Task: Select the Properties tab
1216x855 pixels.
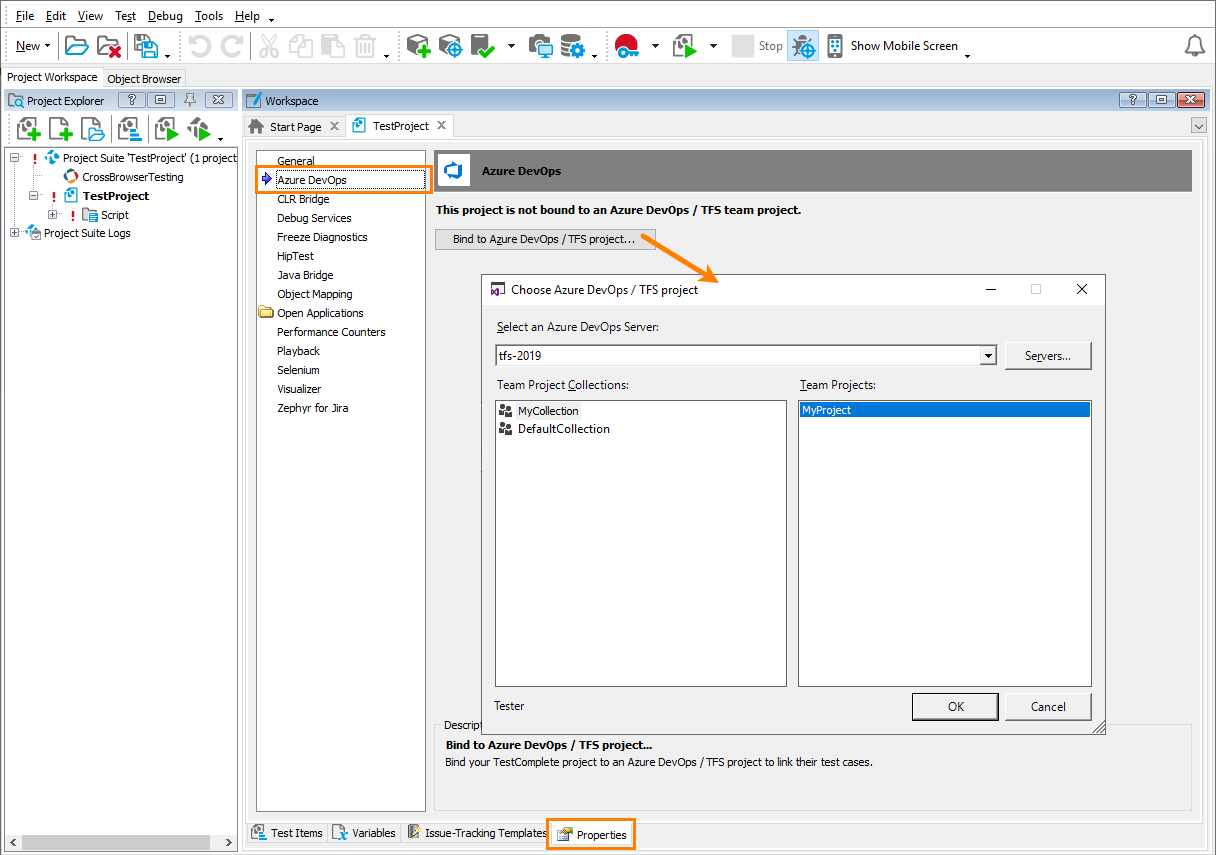Action: coord(591,834)
